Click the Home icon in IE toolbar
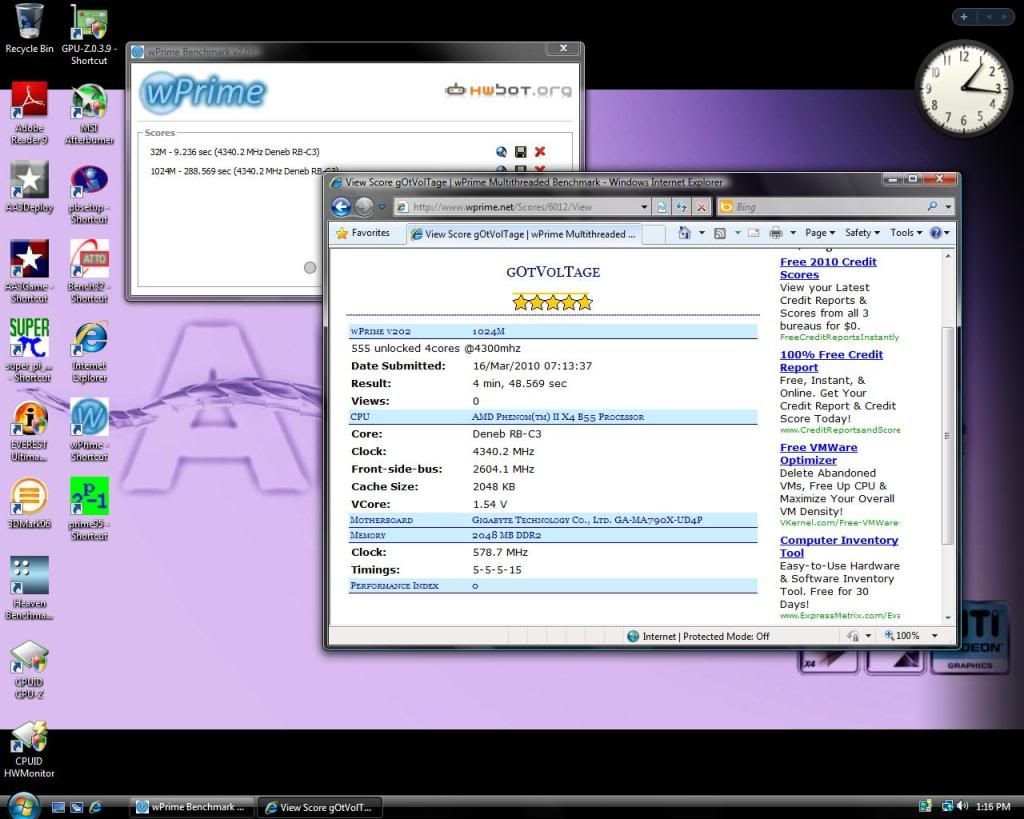The width and height of the screenshot is (1024, 819). click(685, 233)
